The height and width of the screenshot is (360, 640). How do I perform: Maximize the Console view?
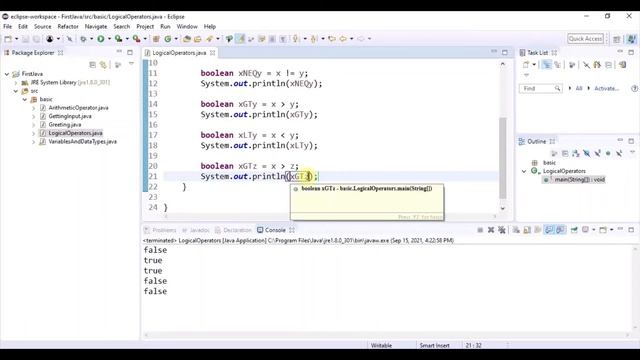pyautogui.click(x=631, y=230)
